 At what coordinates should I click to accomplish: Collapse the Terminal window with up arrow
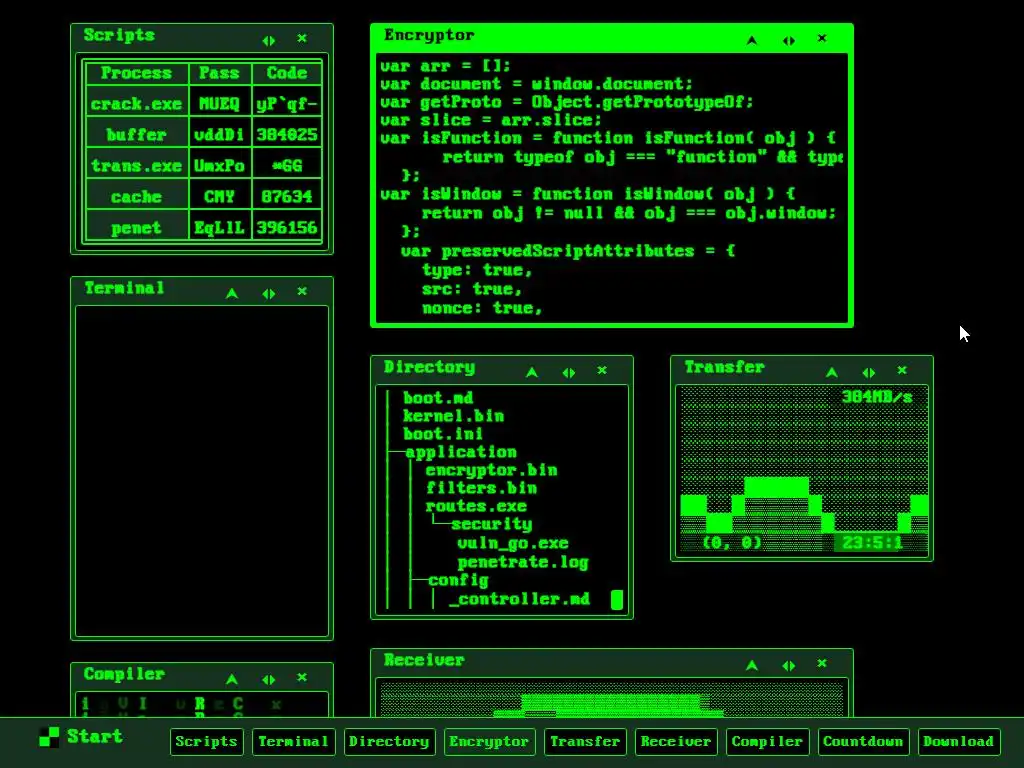coord(232,294)
